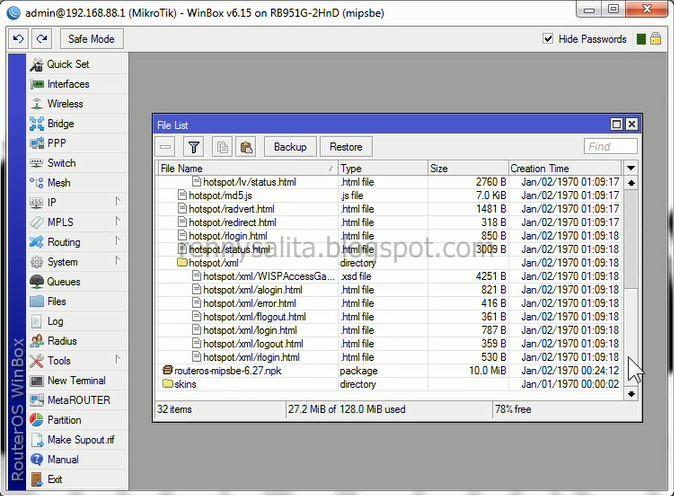674x496 pixels.
Task: Open the Radius menu icon
Action: click(37, 341)
